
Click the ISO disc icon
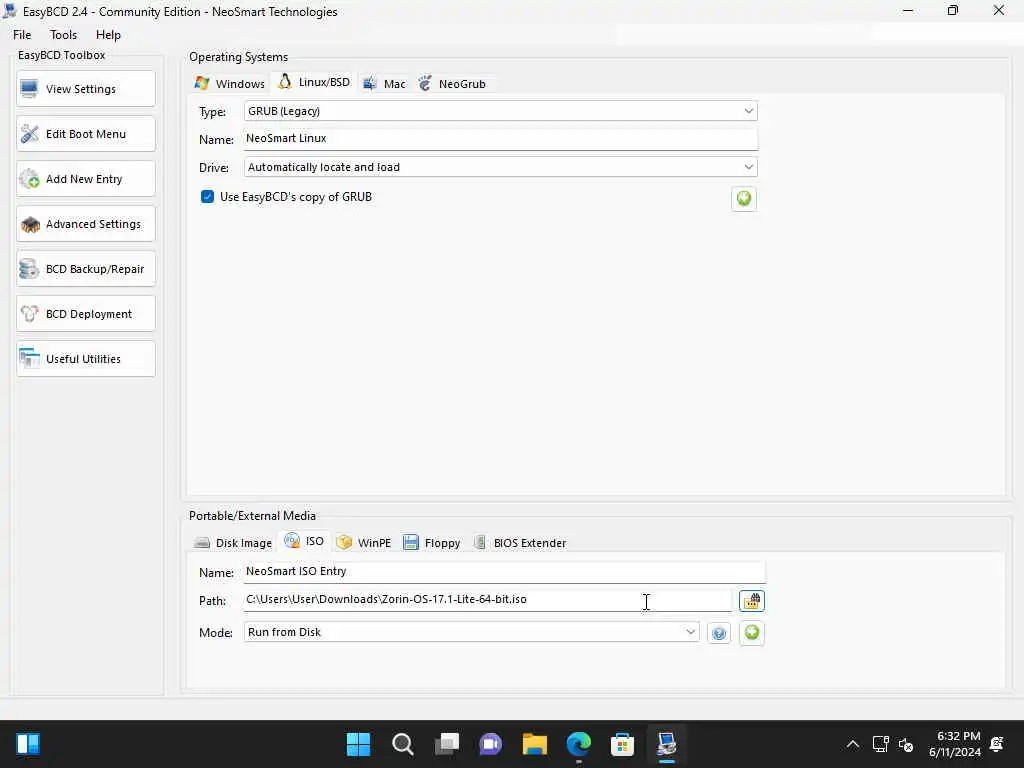pos(292,541)
